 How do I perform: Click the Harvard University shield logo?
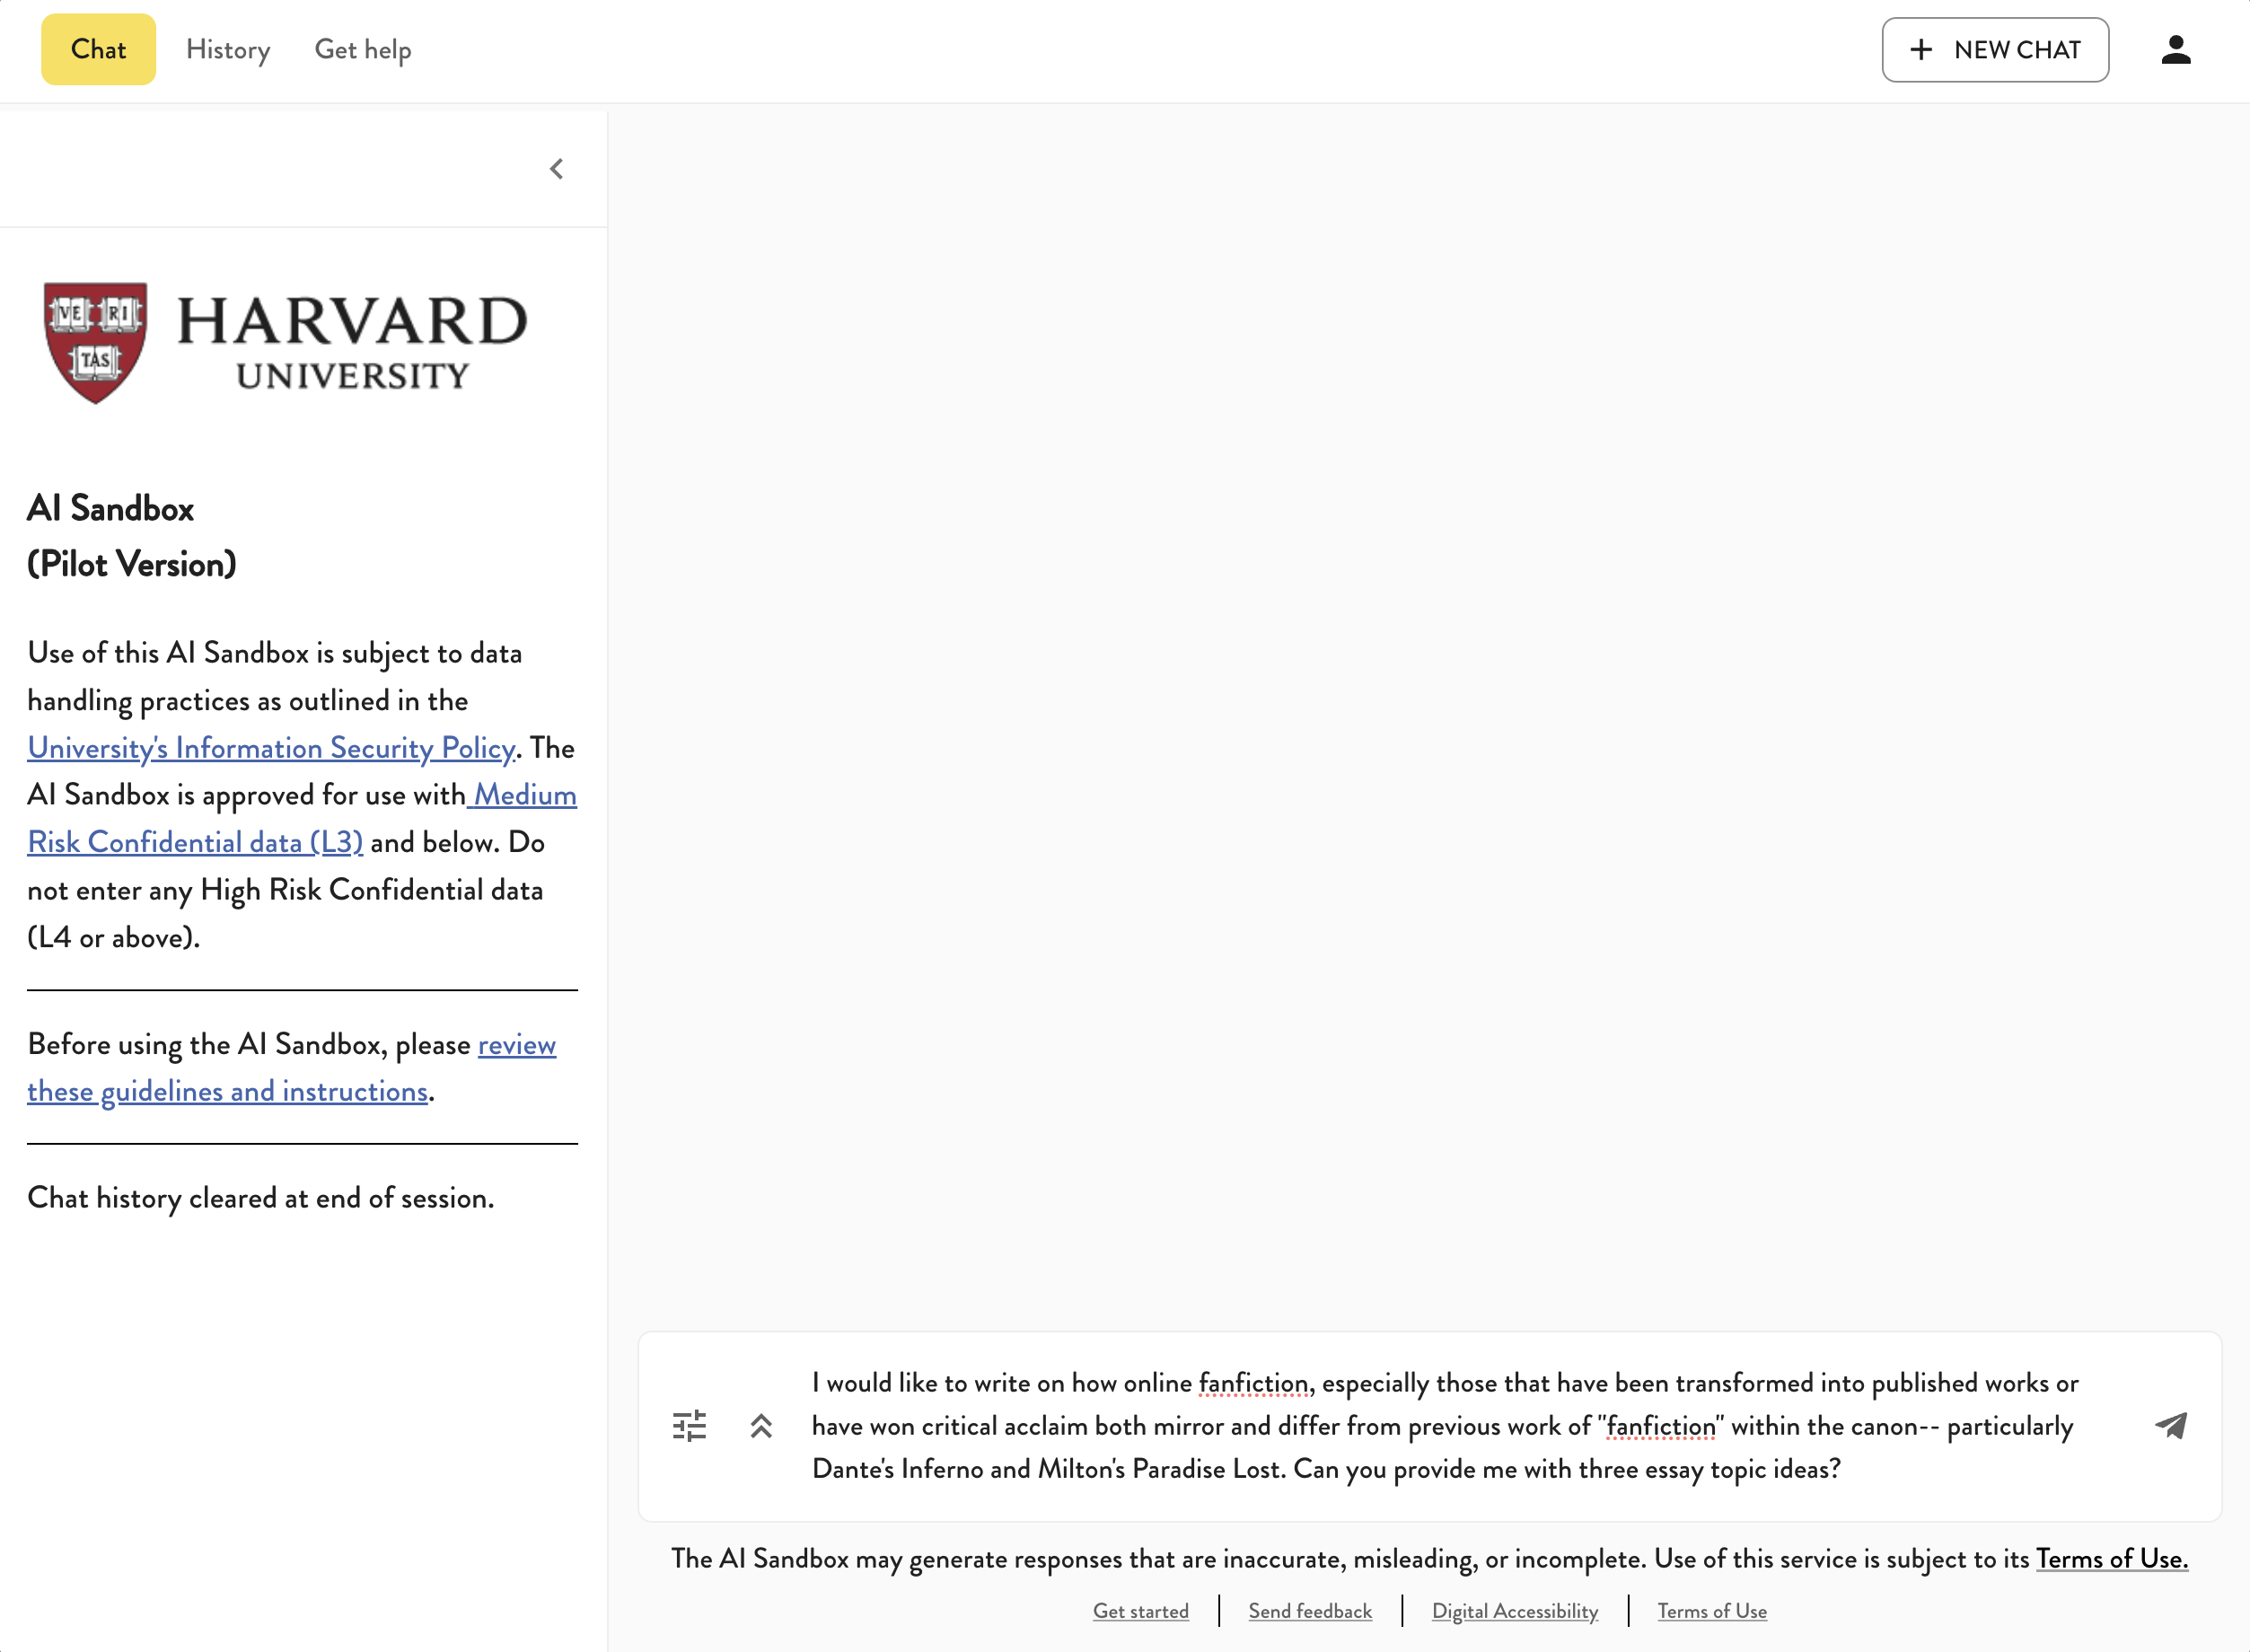[x=96, y=342]
